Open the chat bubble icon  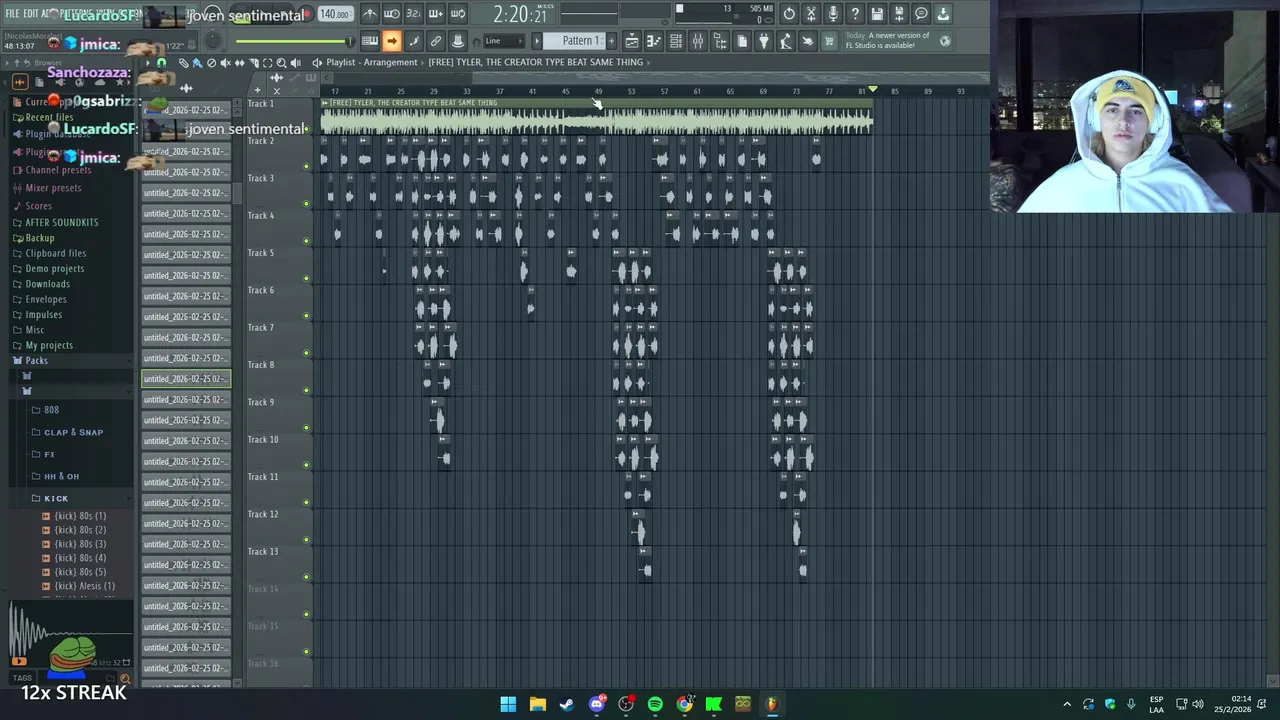[x=921, y=14]
